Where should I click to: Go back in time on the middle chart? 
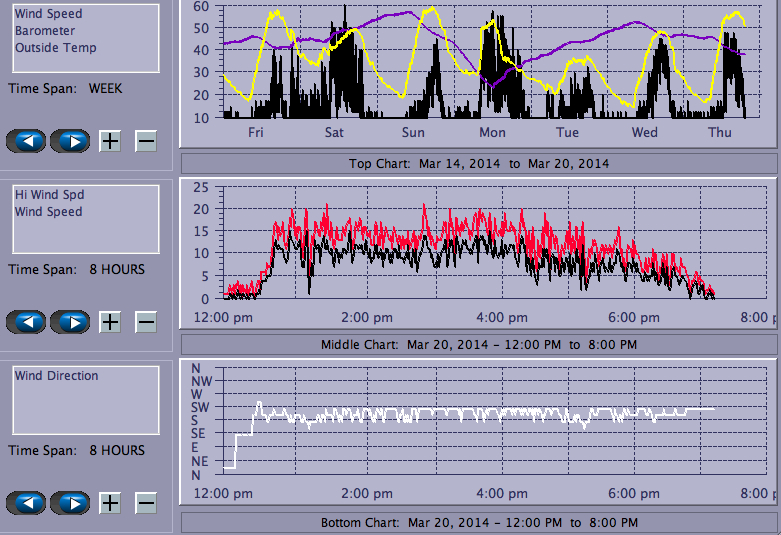pyautogui.click(x=26, y=322)
